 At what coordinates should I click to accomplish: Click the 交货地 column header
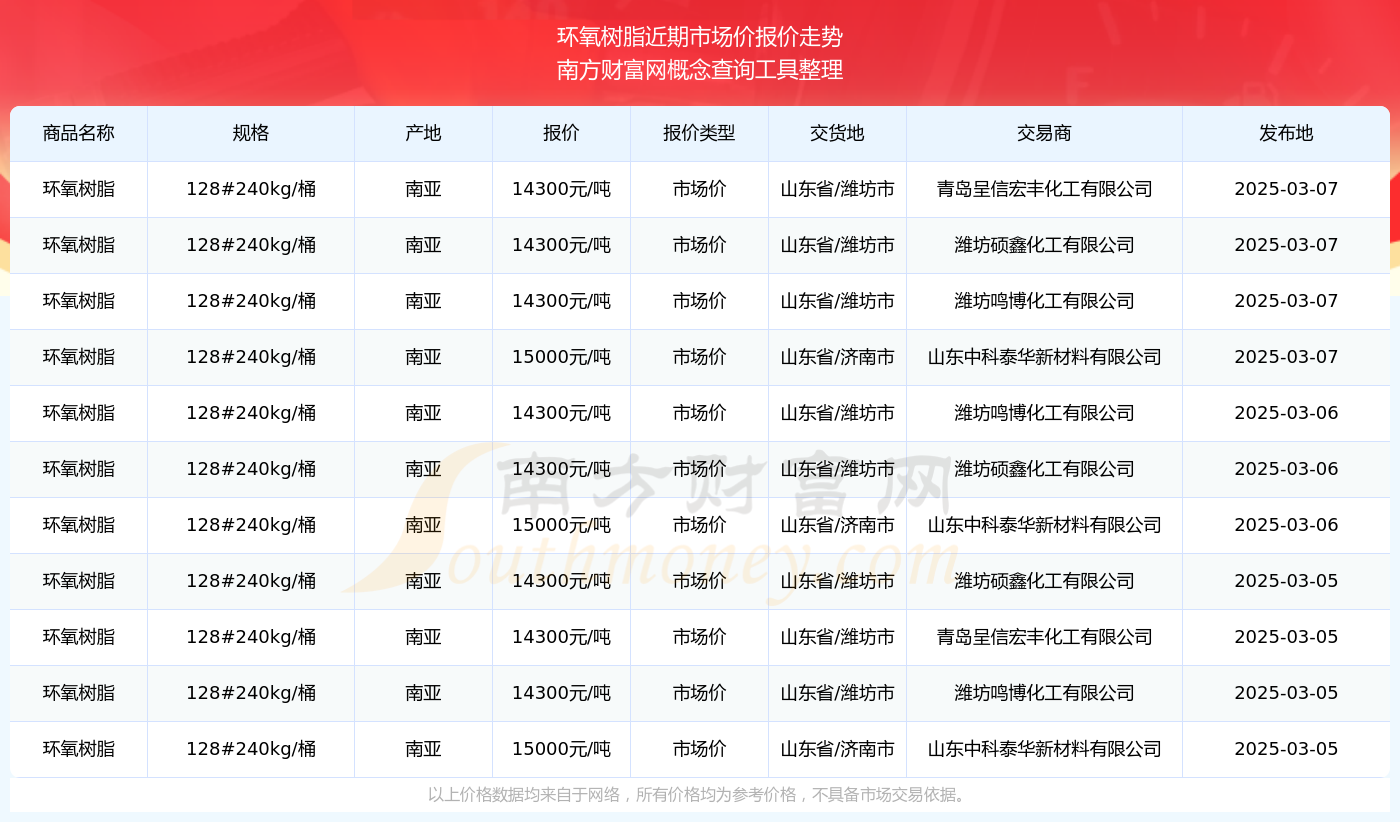(837, 133)
